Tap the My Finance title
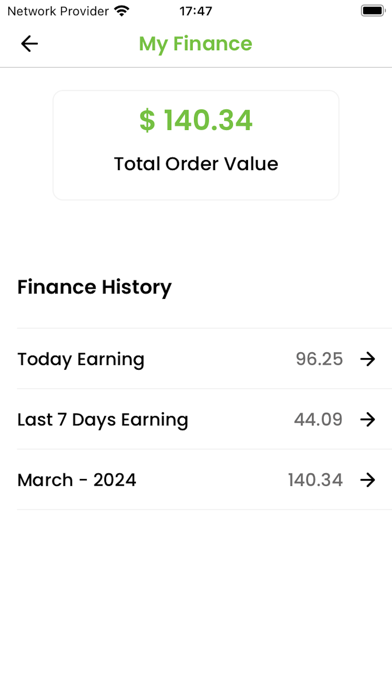 [195, 44]
